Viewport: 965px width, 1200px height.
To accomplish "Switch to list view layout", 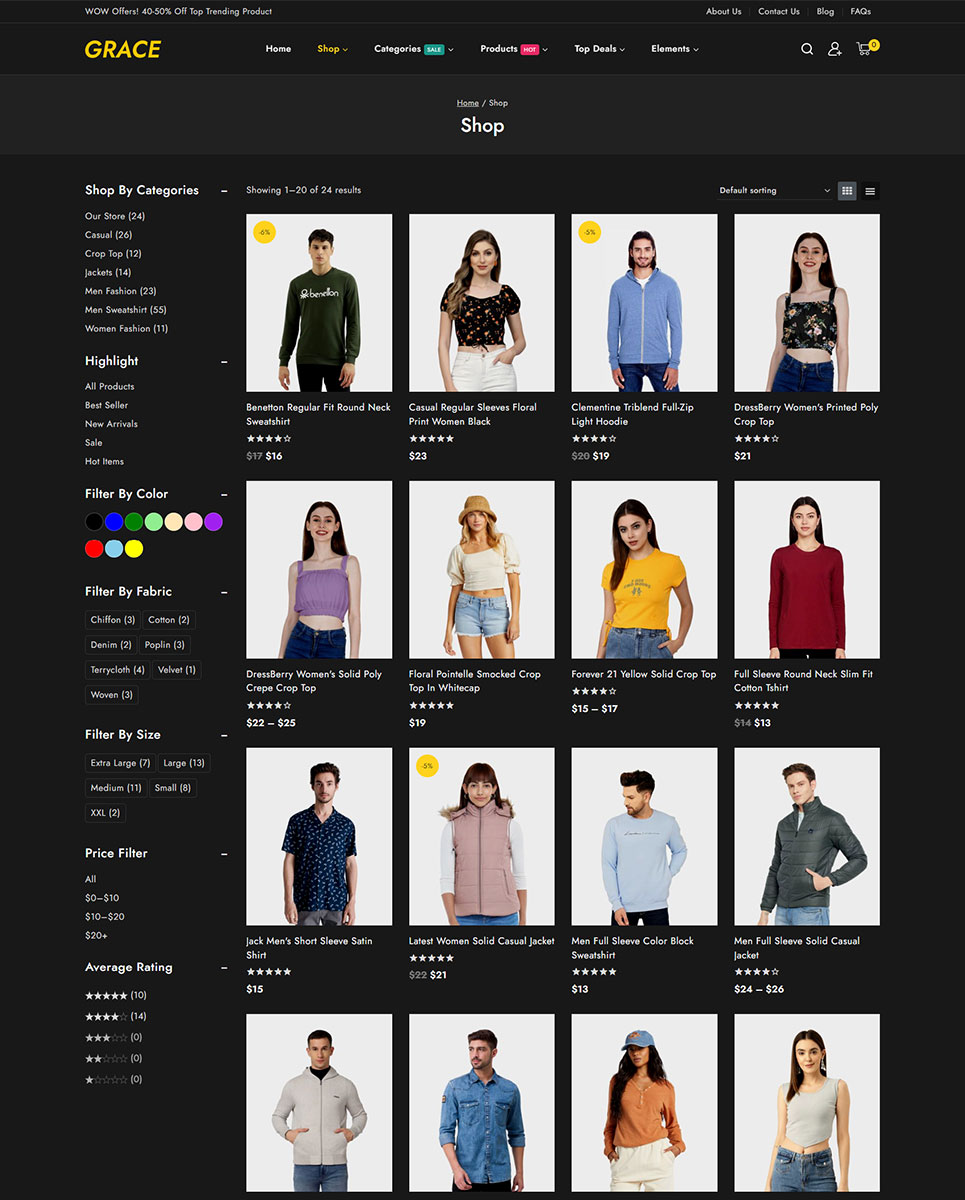I will [870, 191].
